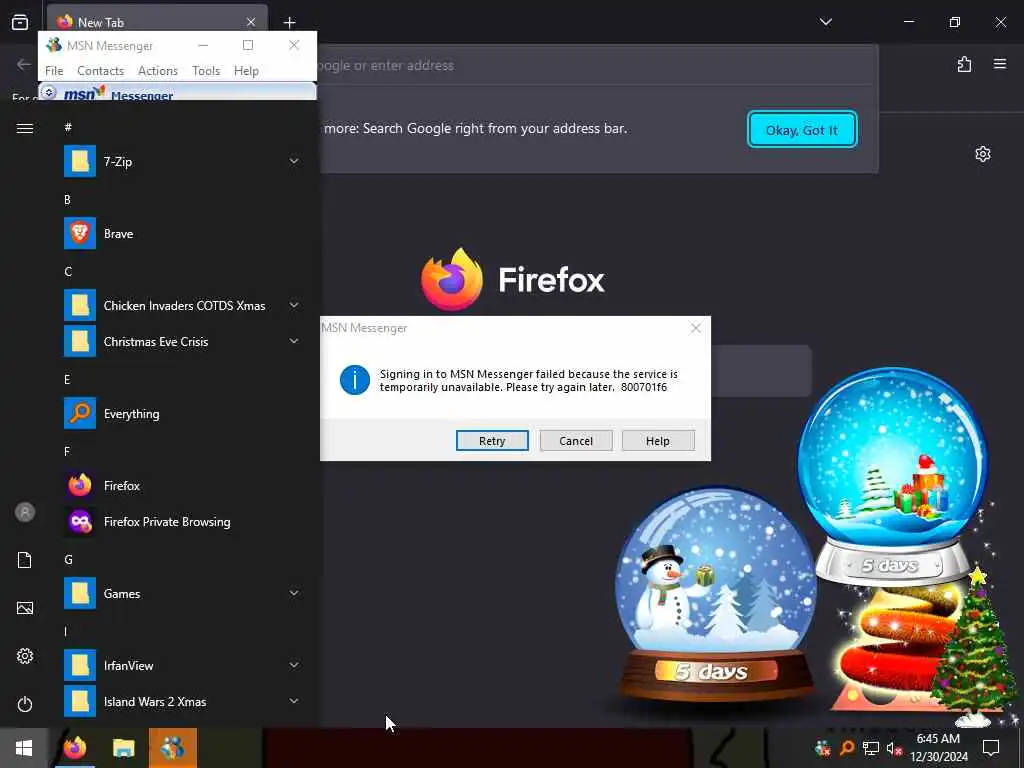Click the snowman snow globe widget
The width and height of the screenshot is (1024, 768).
pyautogui.click(x=715, y=594)
